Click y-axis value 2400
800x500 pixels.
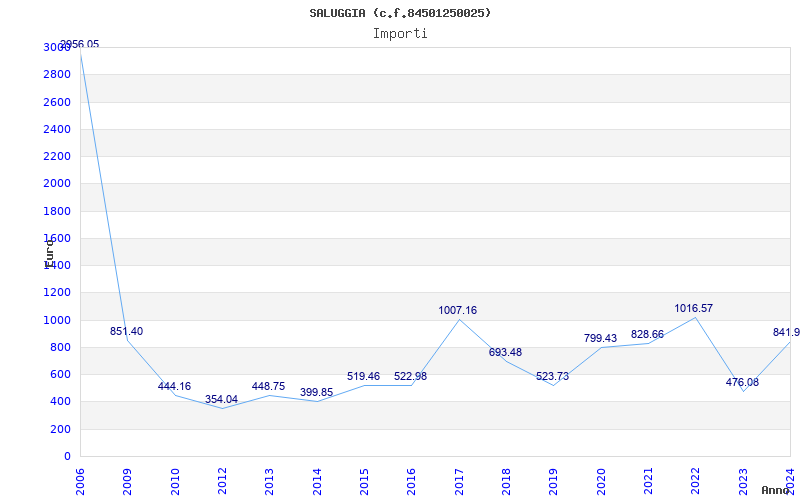[x=57, y=129]
